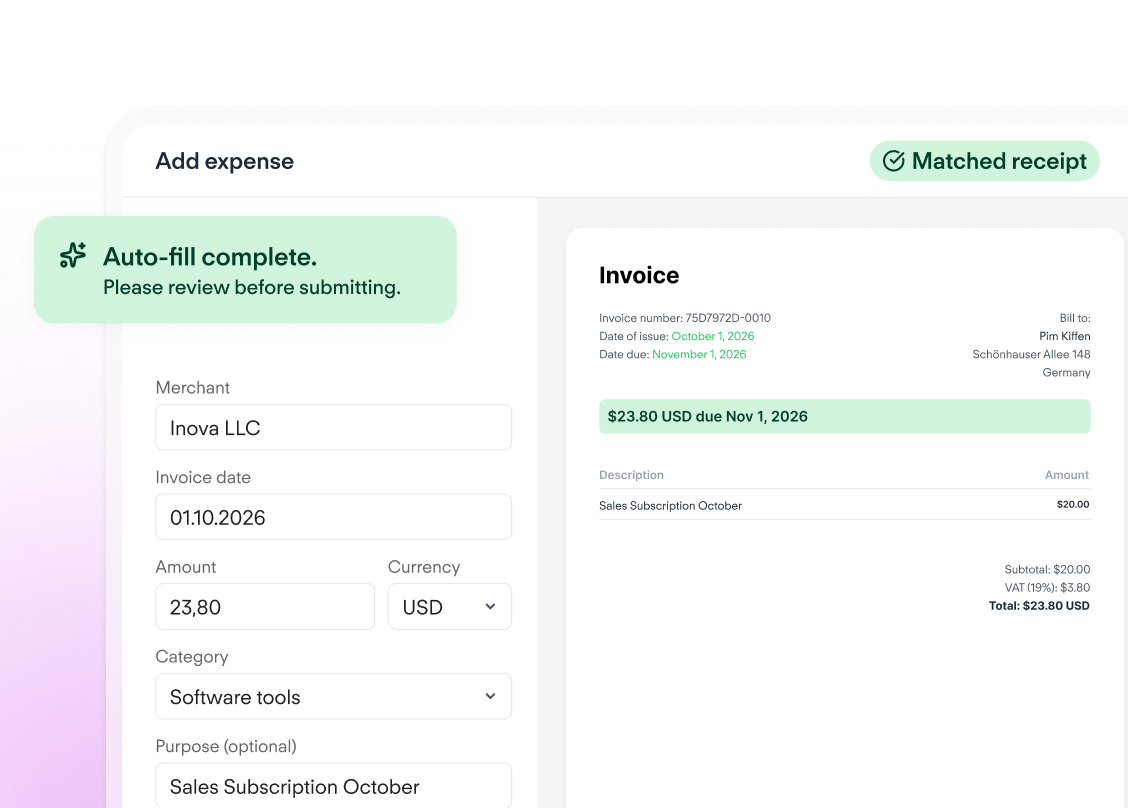Click 'Subtotal: $20.00' on invoice
The width and height of the screenshot is (1128, 808).
pyautogui.click(x=1047, y=569)
